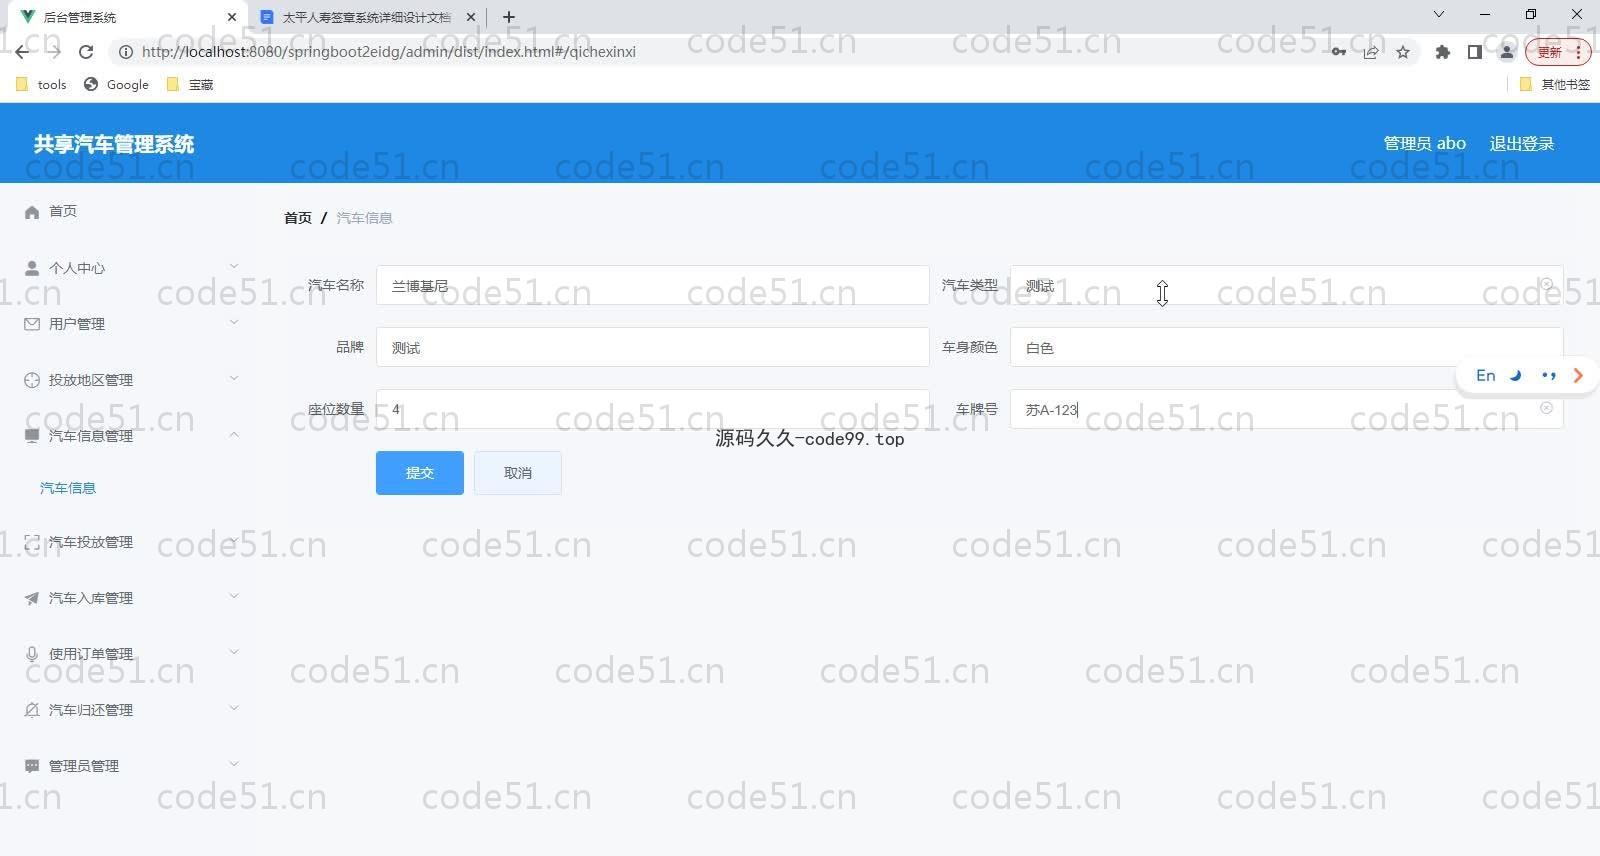Collapse the 汽车信息管理 menu chevron
The image size is (1600, 856).
click(234, 434)
